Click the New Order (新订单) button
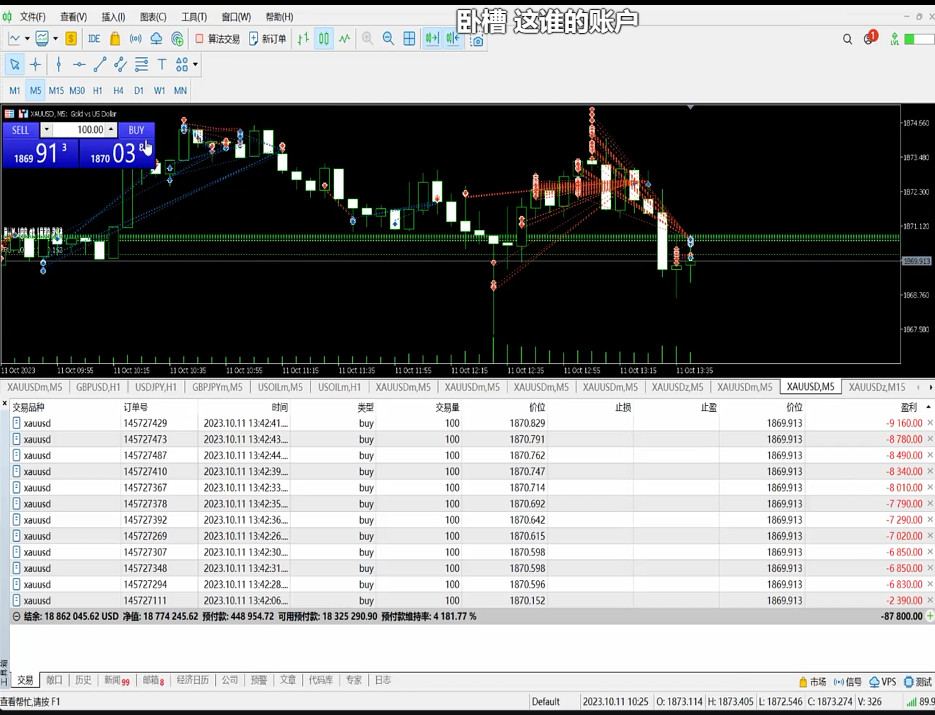 coord(267,39)
